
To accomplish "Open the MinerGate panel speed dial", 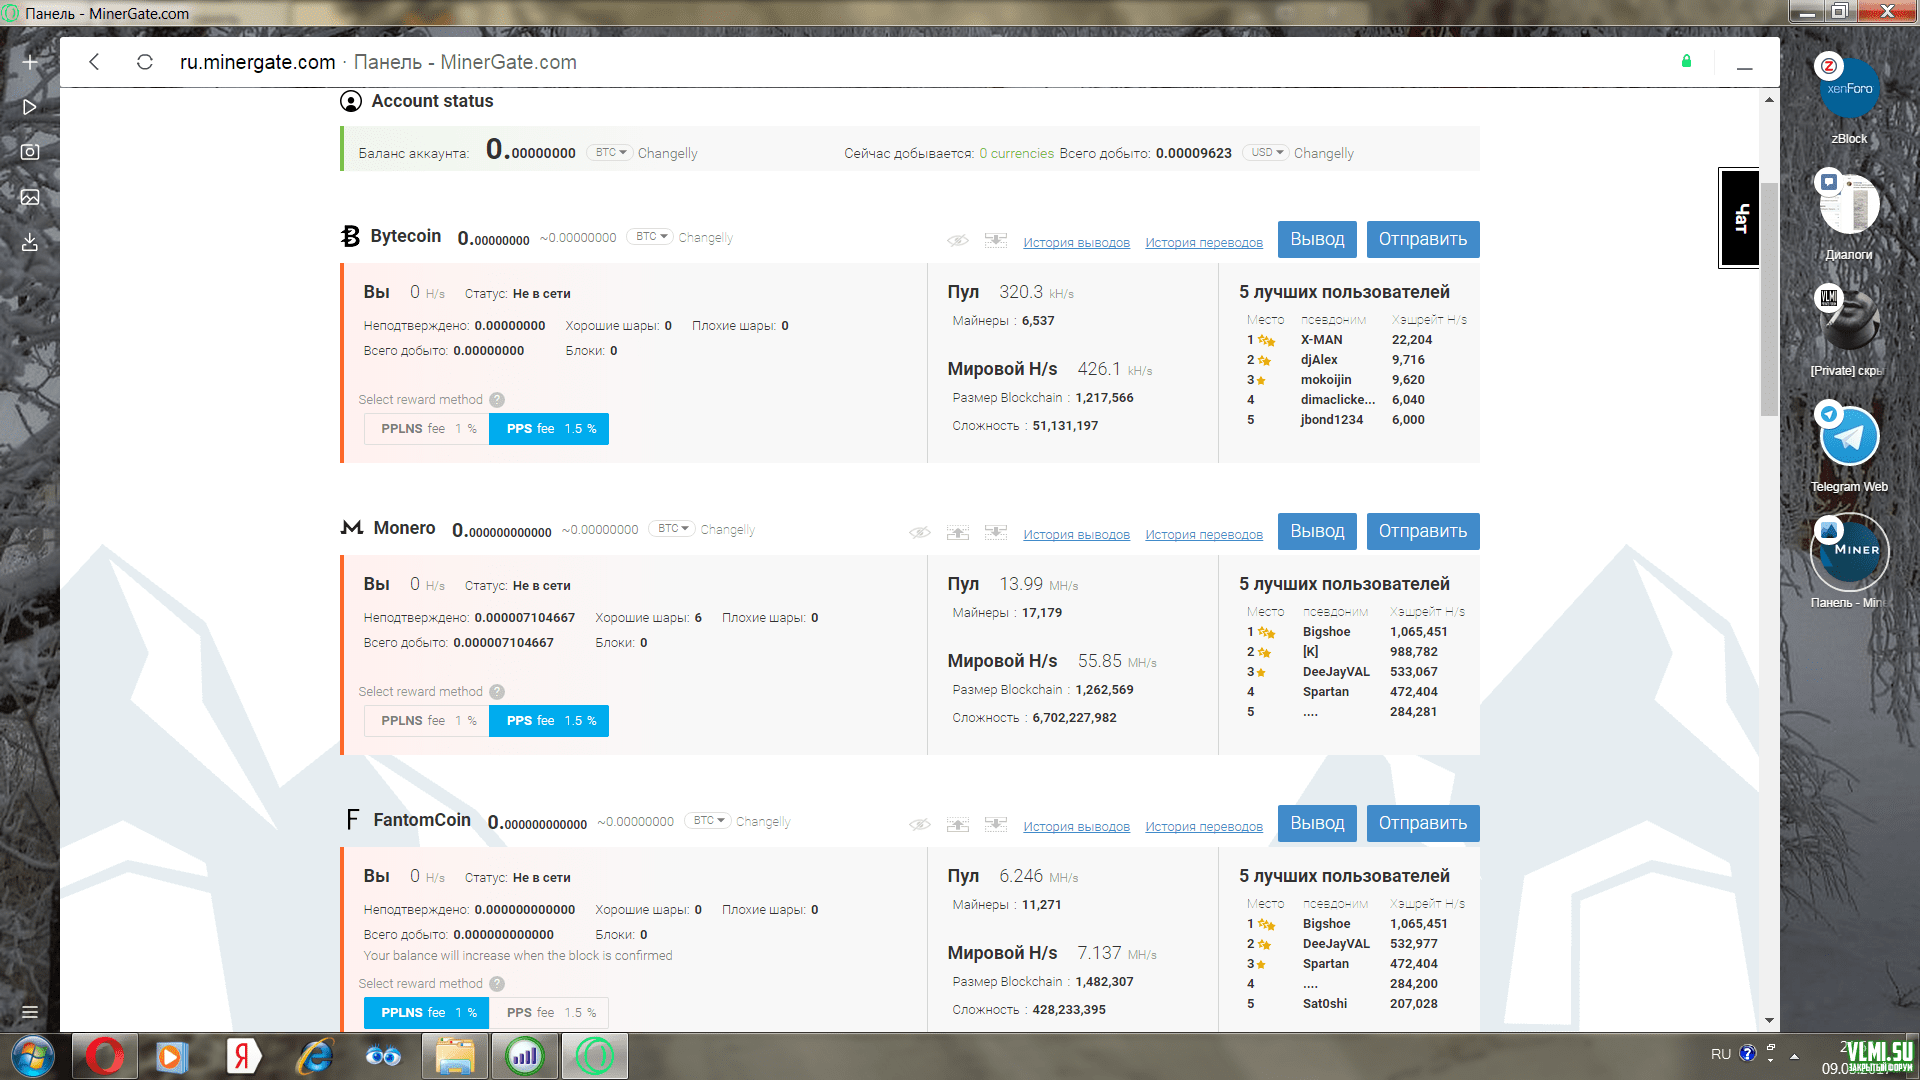I will click(1849, 552).
